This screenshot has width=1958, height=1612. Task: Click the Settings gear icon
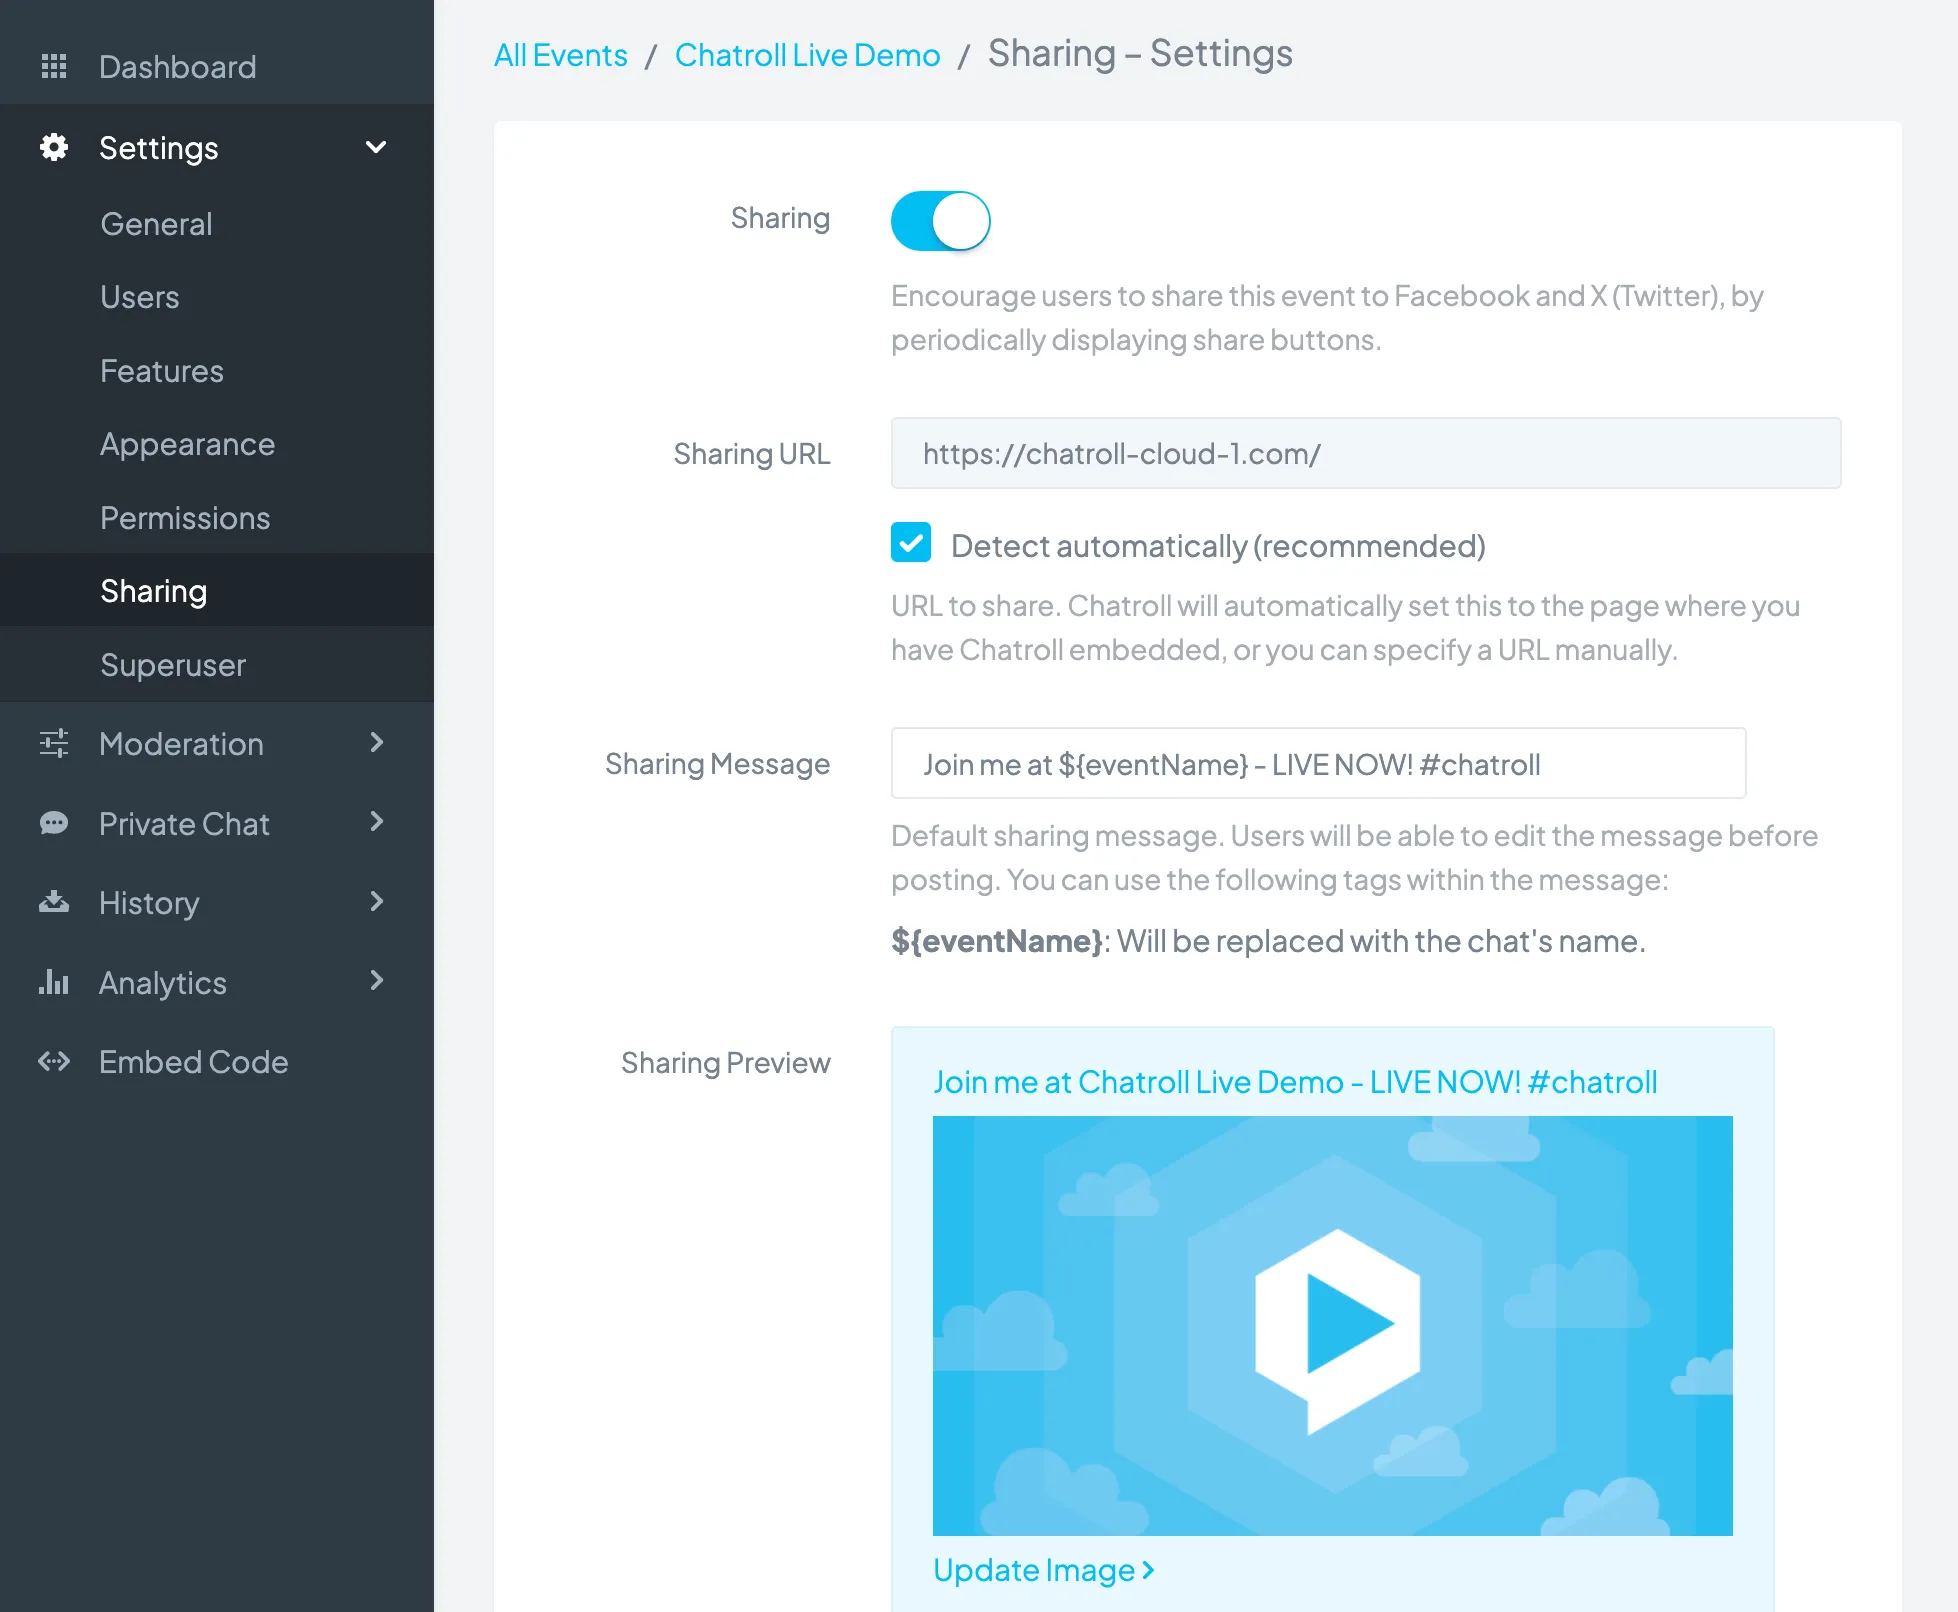click(x=54, y=148)
